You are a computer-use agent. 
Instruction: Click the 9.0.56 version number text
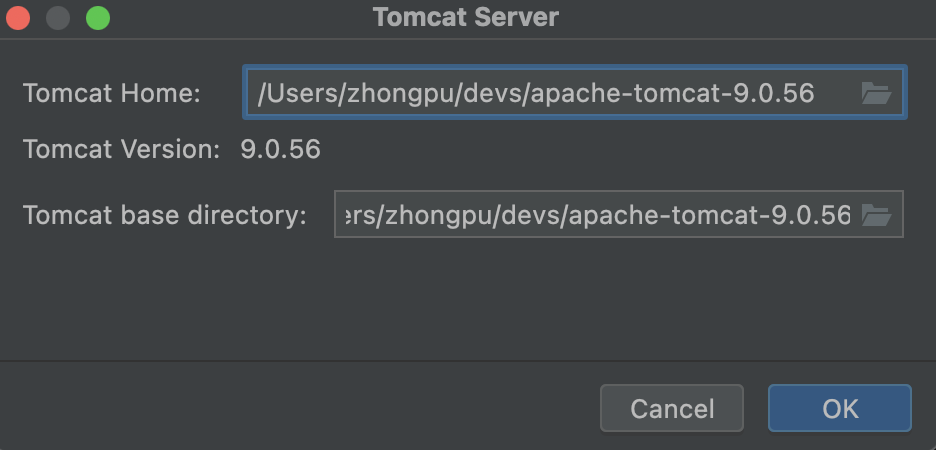coord(281,151)
